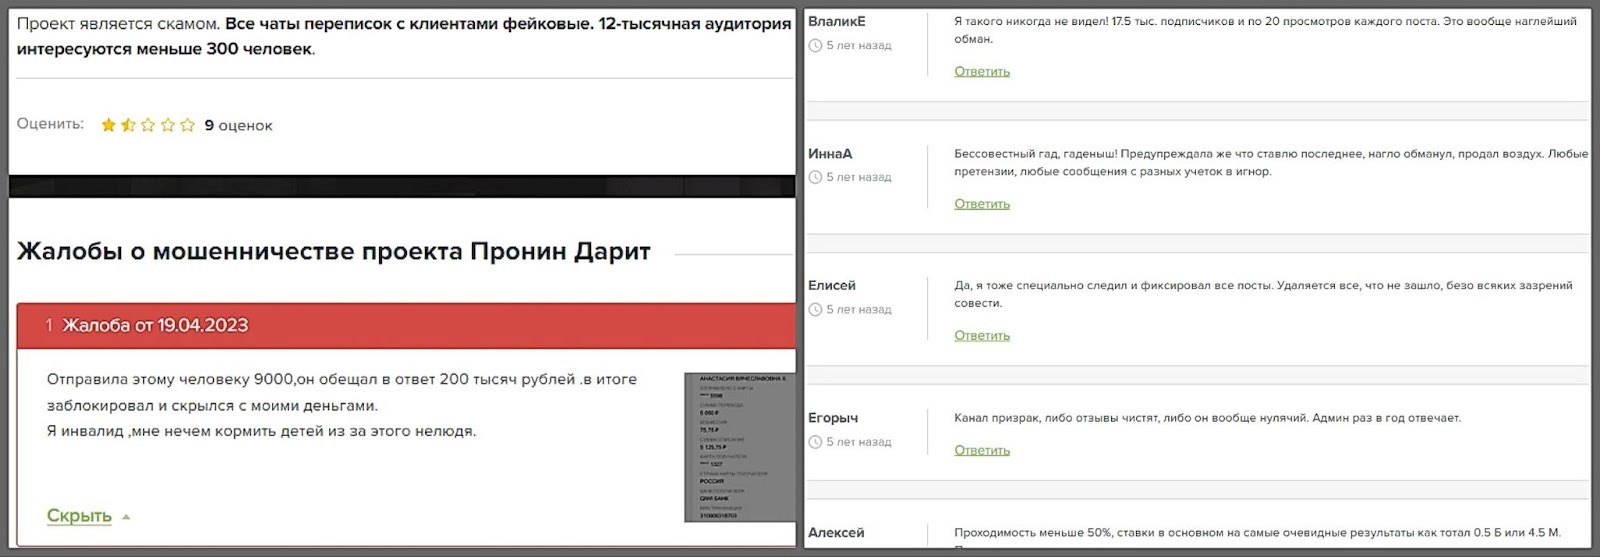This screenshot has height=557, width=1600.
Task: Click the clock icon under ИннаА
Action: pos(815,178)
